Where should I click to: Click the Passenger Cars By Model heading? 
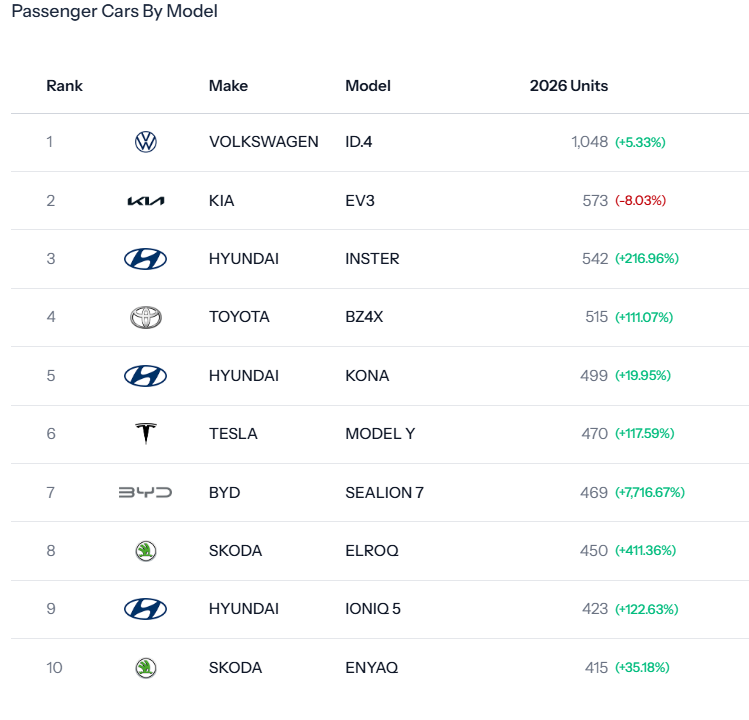click(115, 11)
